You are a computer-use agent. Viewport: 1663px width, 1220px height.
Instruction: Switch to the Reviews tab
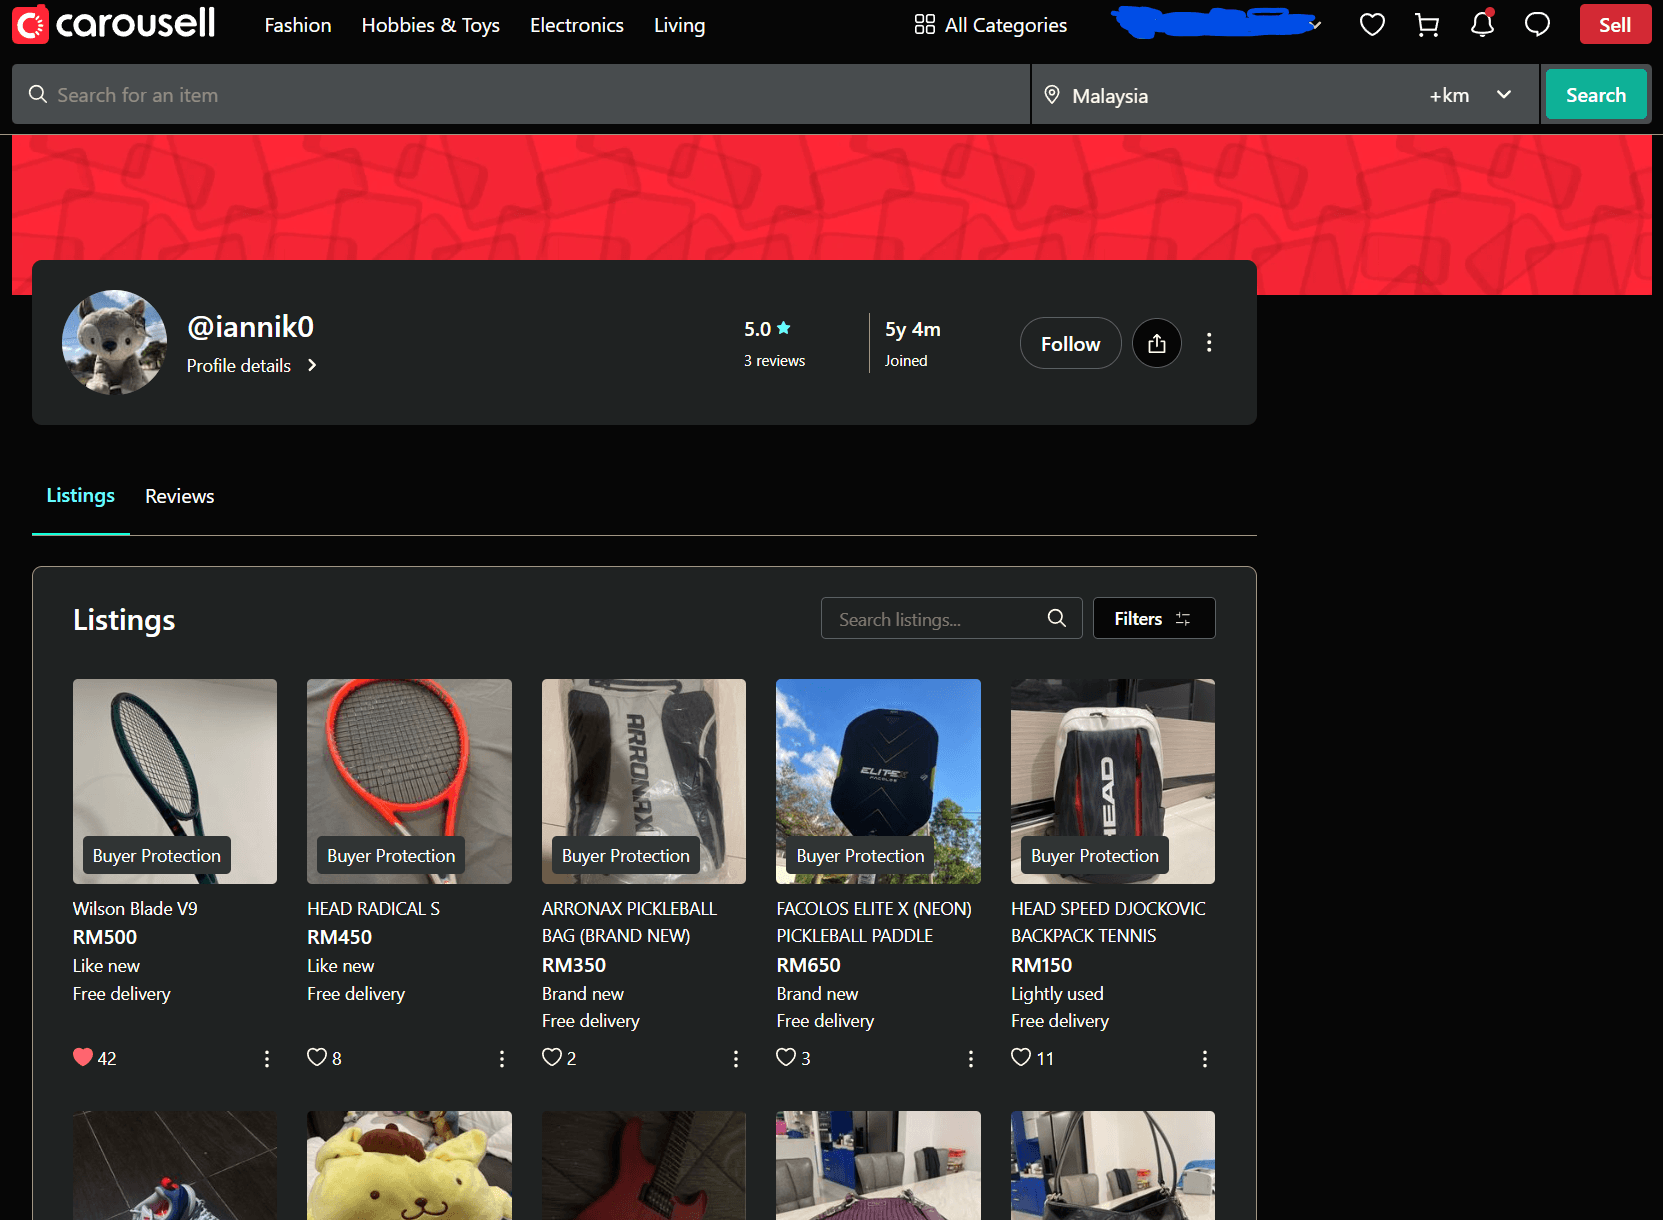pyautogui.click(x=179, y=496)
